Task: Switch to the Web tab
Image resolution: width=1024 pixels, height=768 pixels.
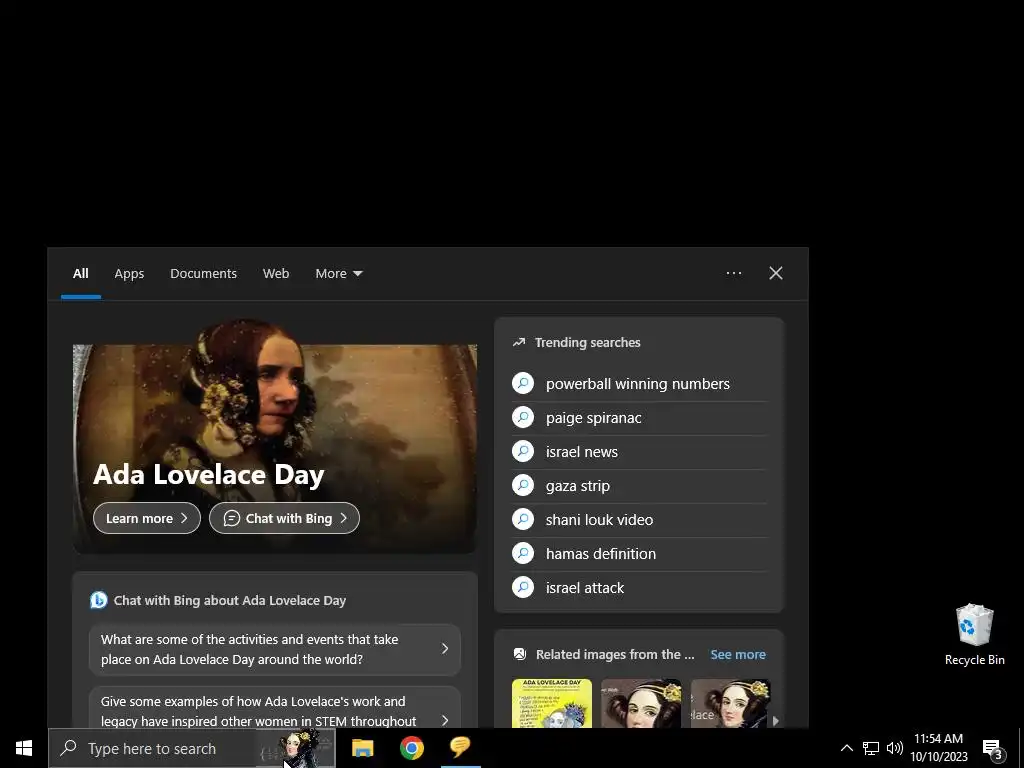Action: click(x=276, y=274)
